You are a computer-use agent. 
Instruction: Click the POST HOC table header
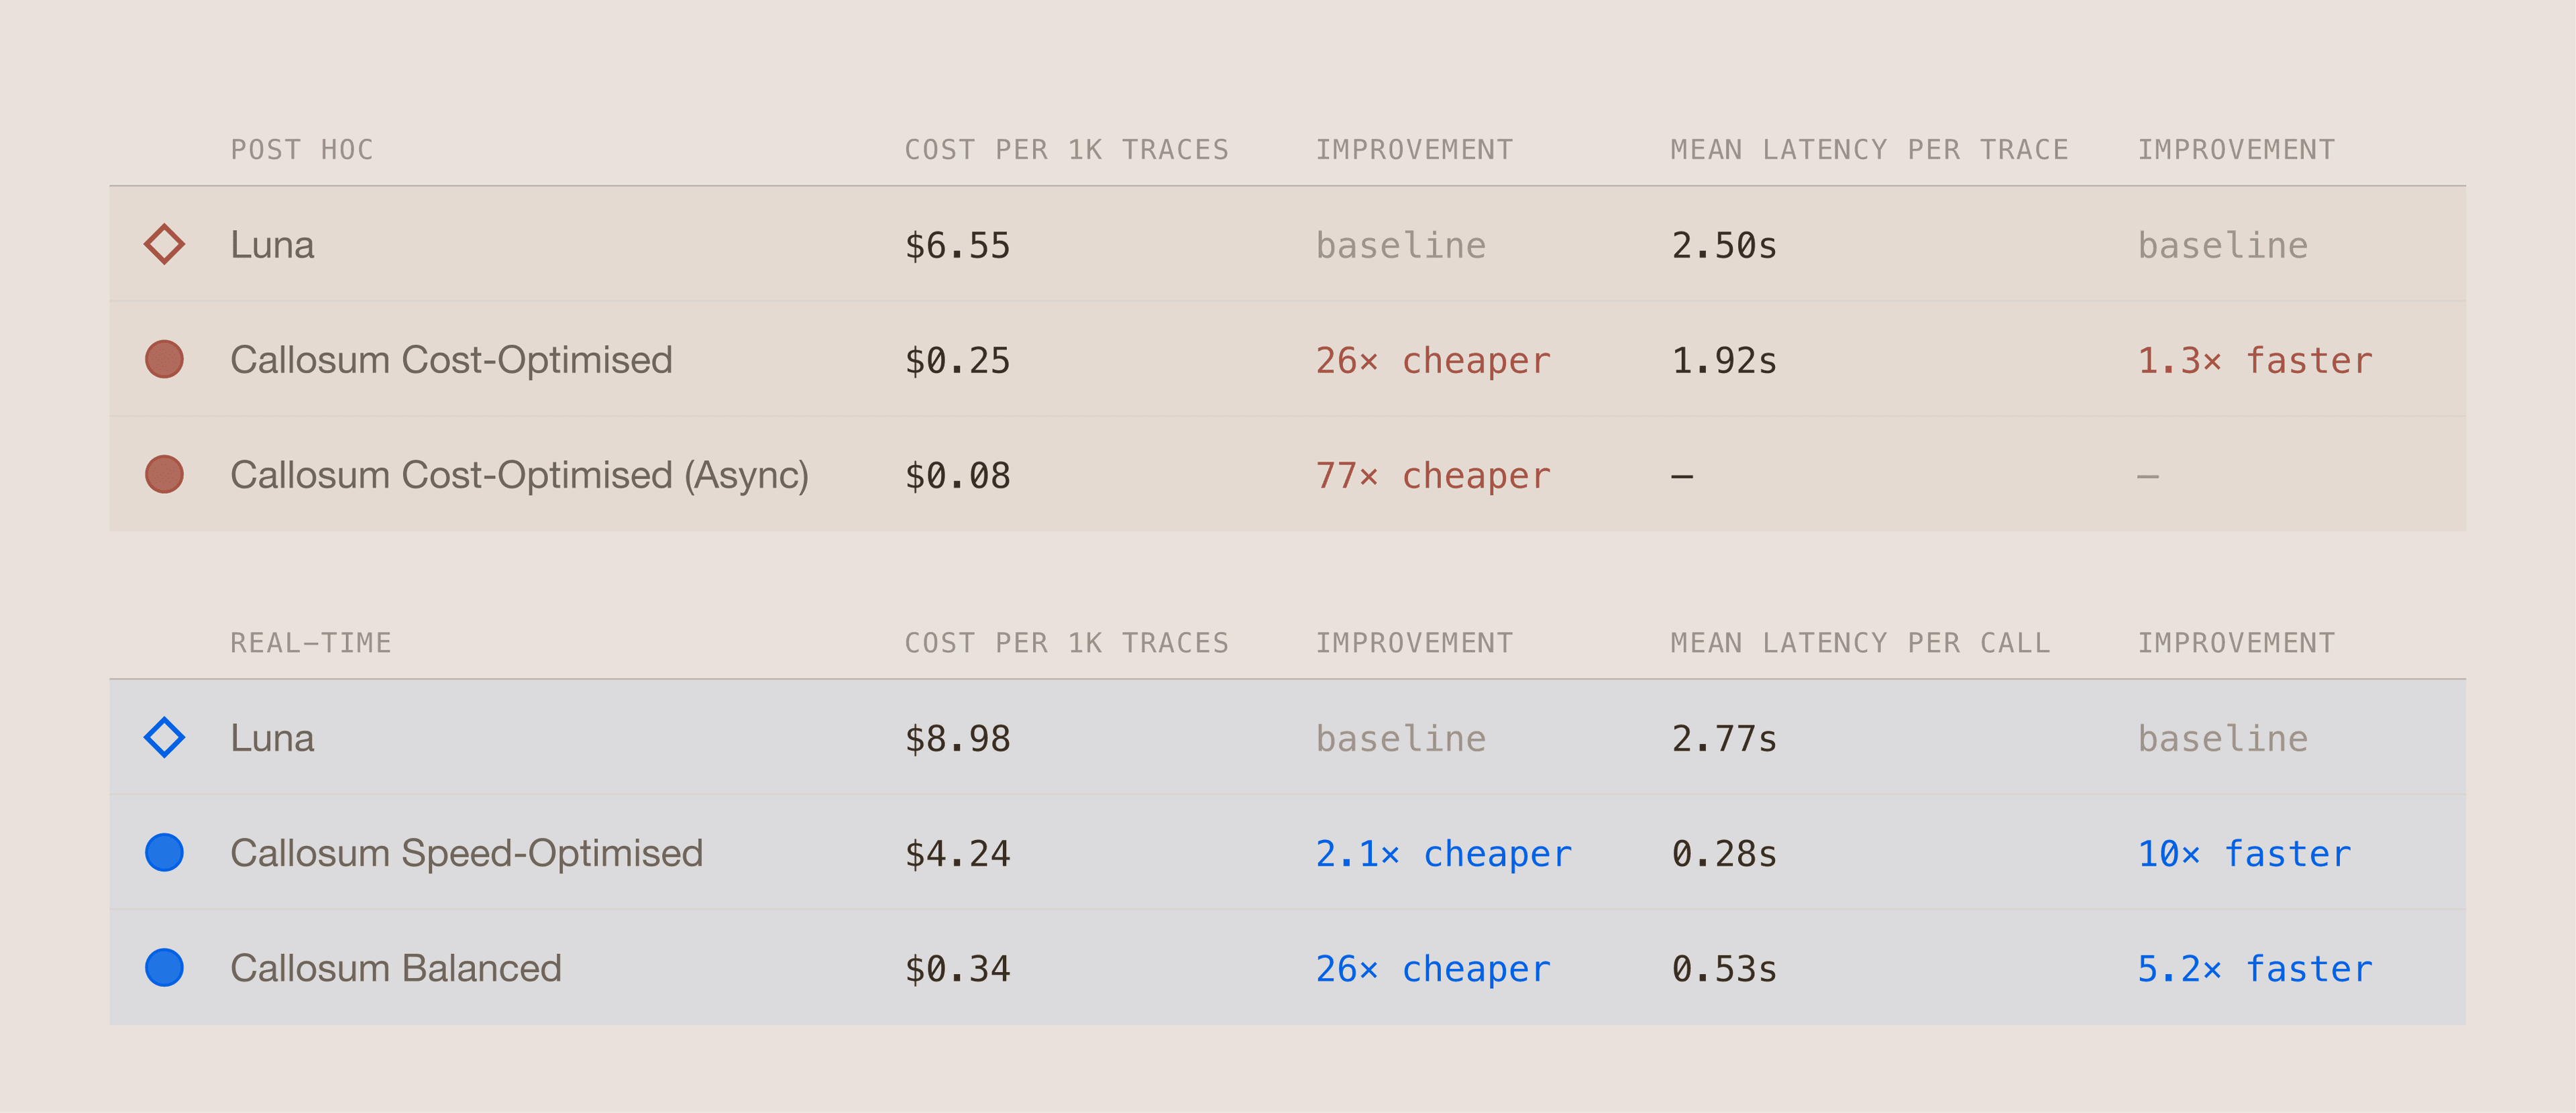point(302,150)
